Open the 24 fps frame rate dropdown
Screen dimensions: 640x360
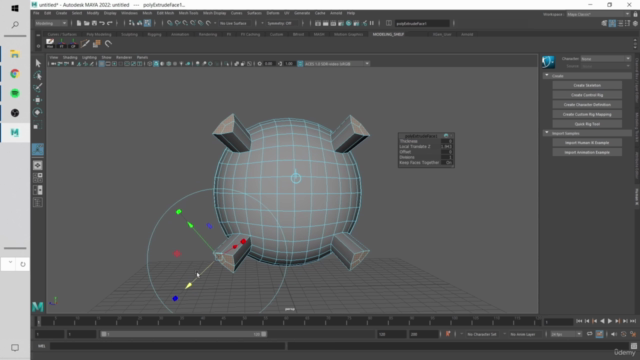pyautogui.click(x=566, y=334)
